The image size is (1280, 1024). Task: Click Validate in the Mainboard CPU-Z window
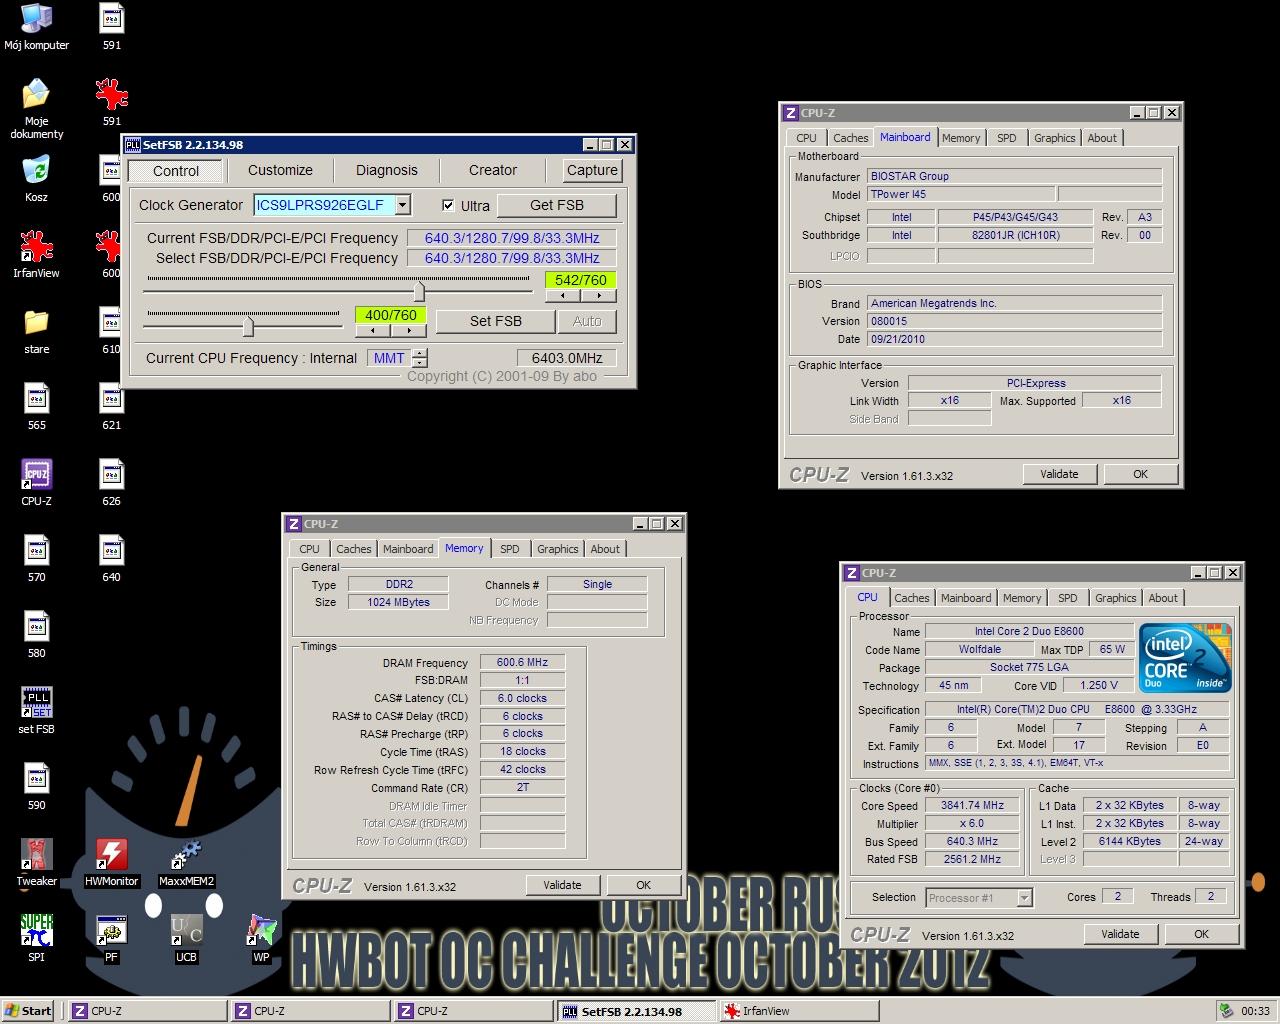tap(1059, 474)
